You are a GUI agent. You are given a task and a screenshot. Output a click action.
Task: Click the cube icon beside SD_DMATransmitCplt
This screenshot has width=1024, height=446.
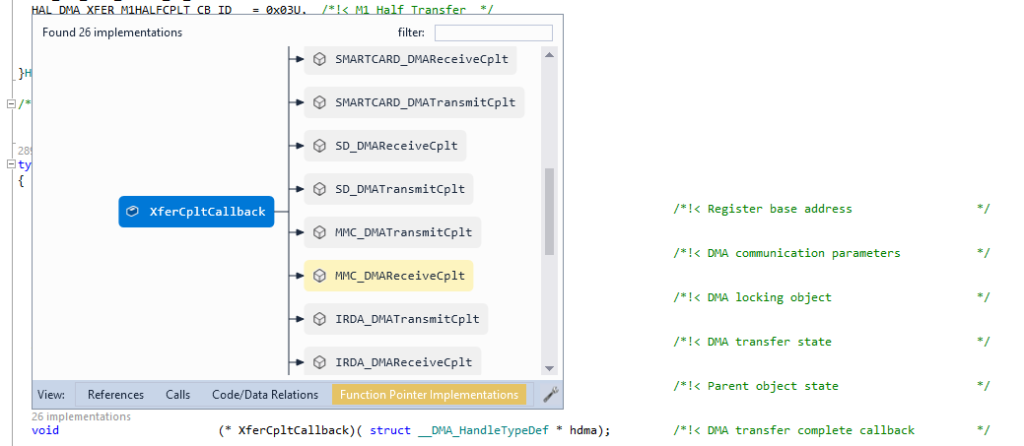[x=320, y=189]
